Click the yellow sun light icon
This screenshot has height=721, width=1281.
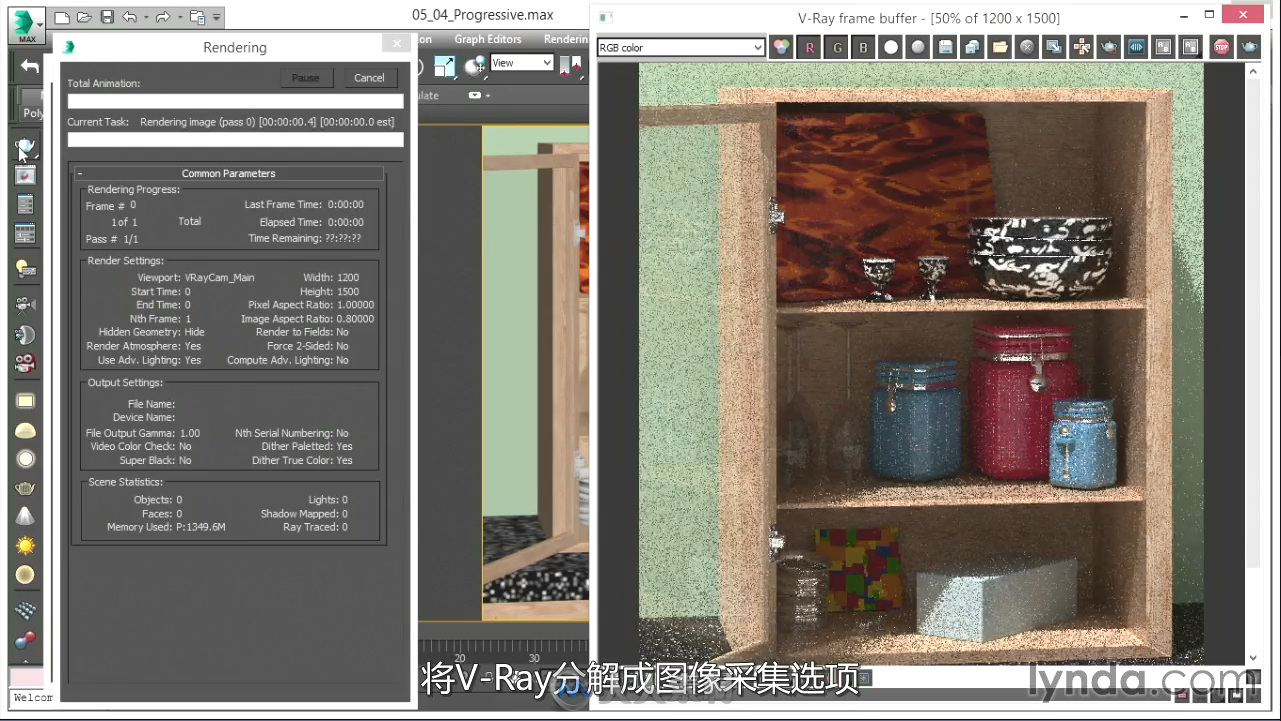[26, 546]
